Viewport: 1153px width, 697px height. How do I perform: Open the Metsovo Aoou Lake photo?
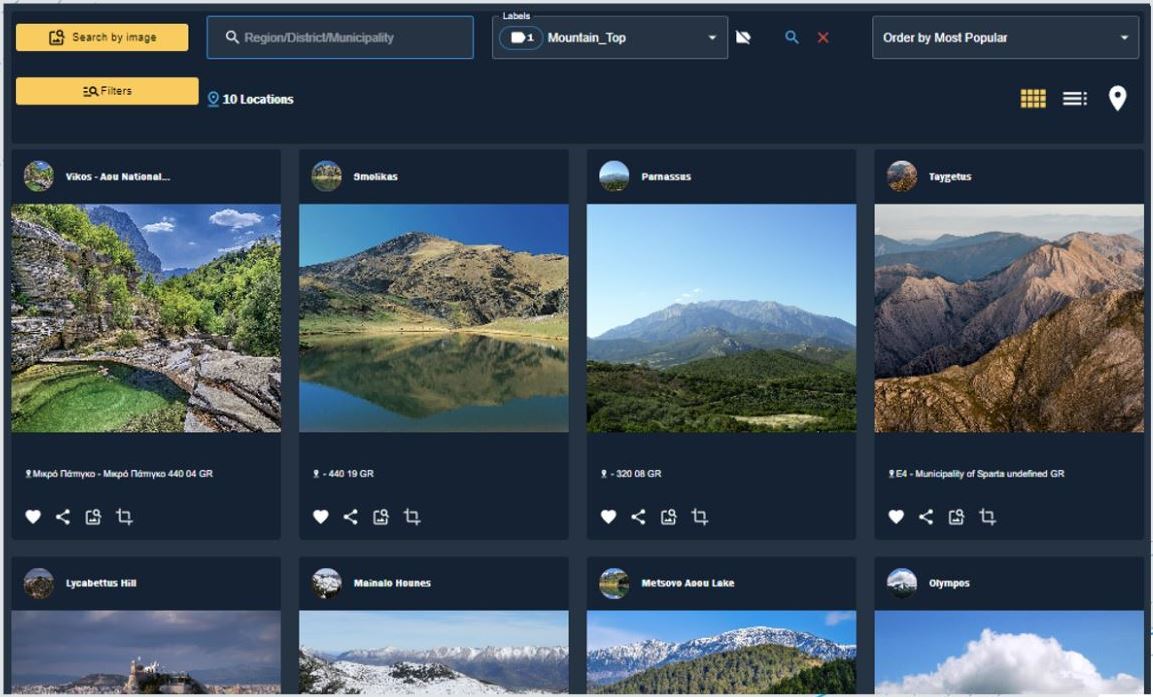coord(721,653)
